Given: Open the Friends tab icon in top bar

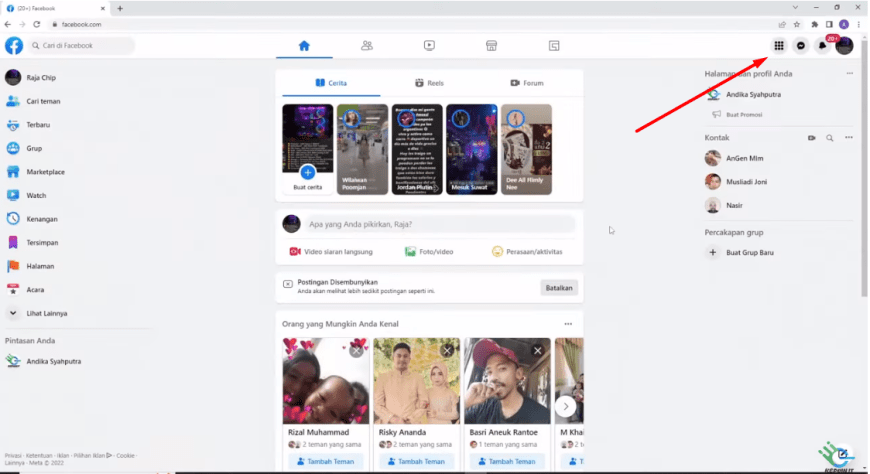Looking at the screenshot, I should 367,46.
